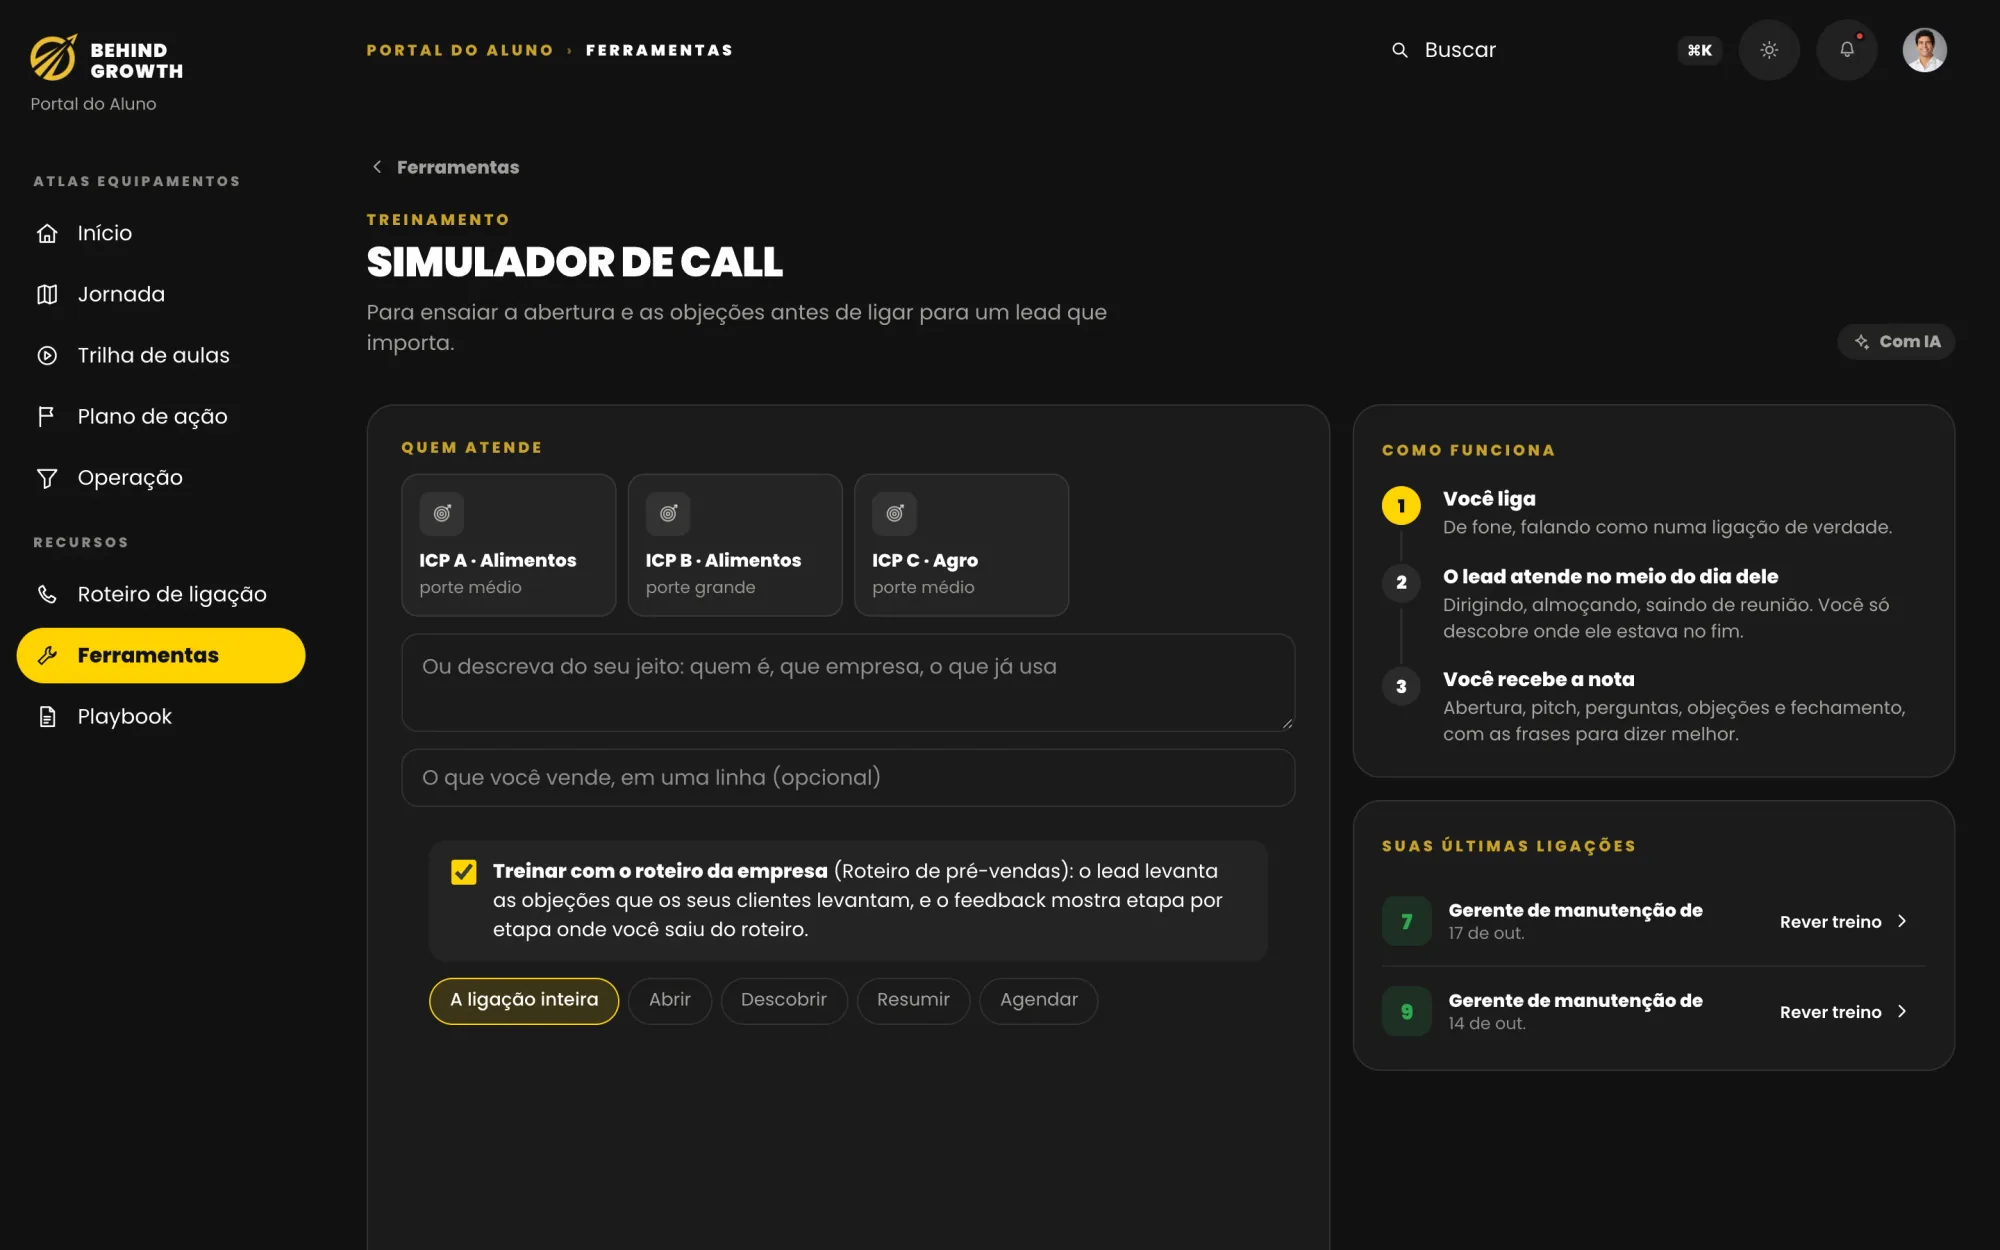
Task: Select the ICP C · Agro card
Action: click(961, 545)
